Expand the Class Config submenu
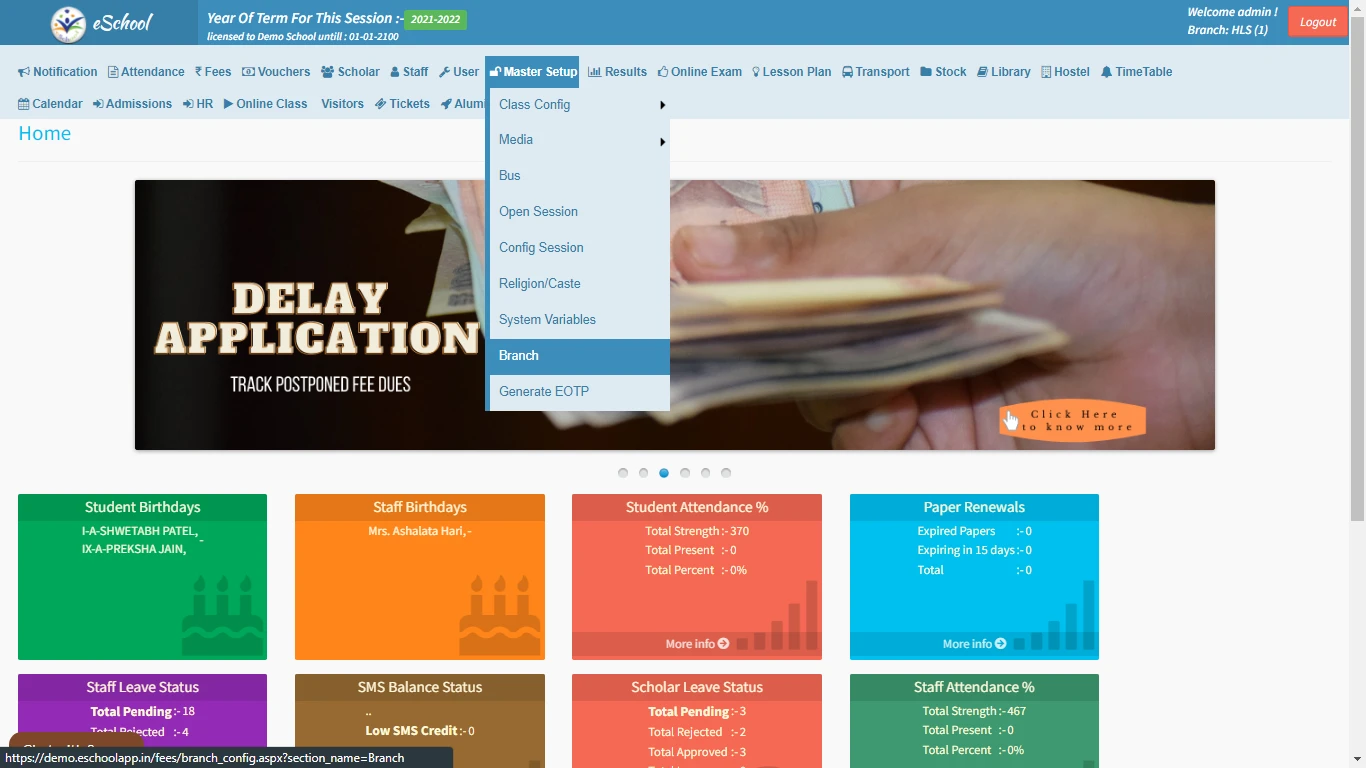The image size is (1366, 768). (578, 105)
